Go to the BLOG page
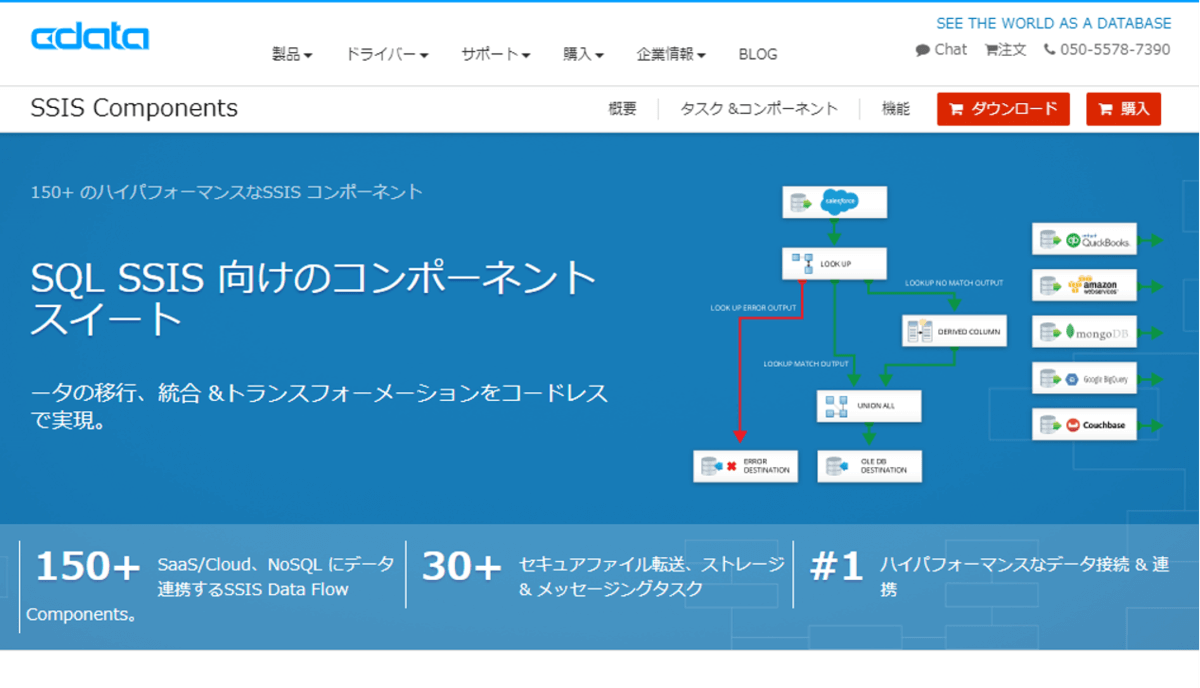The width and height of the screenshot is (1200, 688). coord(758,54)
